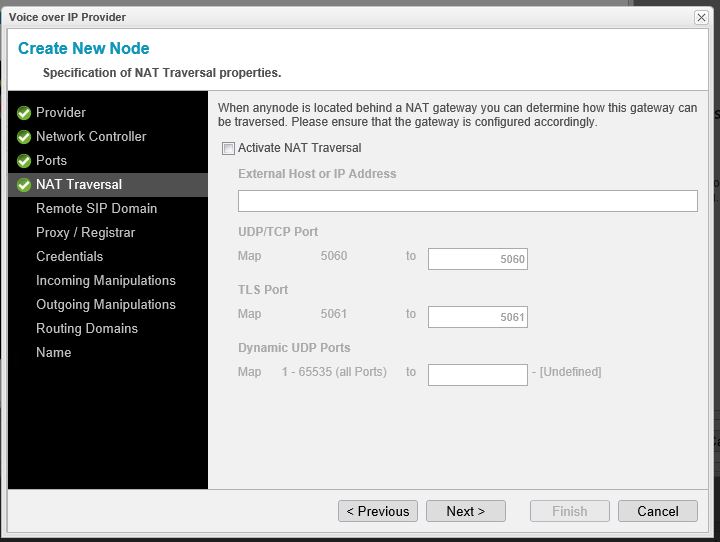Click the TLS Port mapping field
This screenshot has height=542, width=720.
pyautogui.click(x=477, y=317)
